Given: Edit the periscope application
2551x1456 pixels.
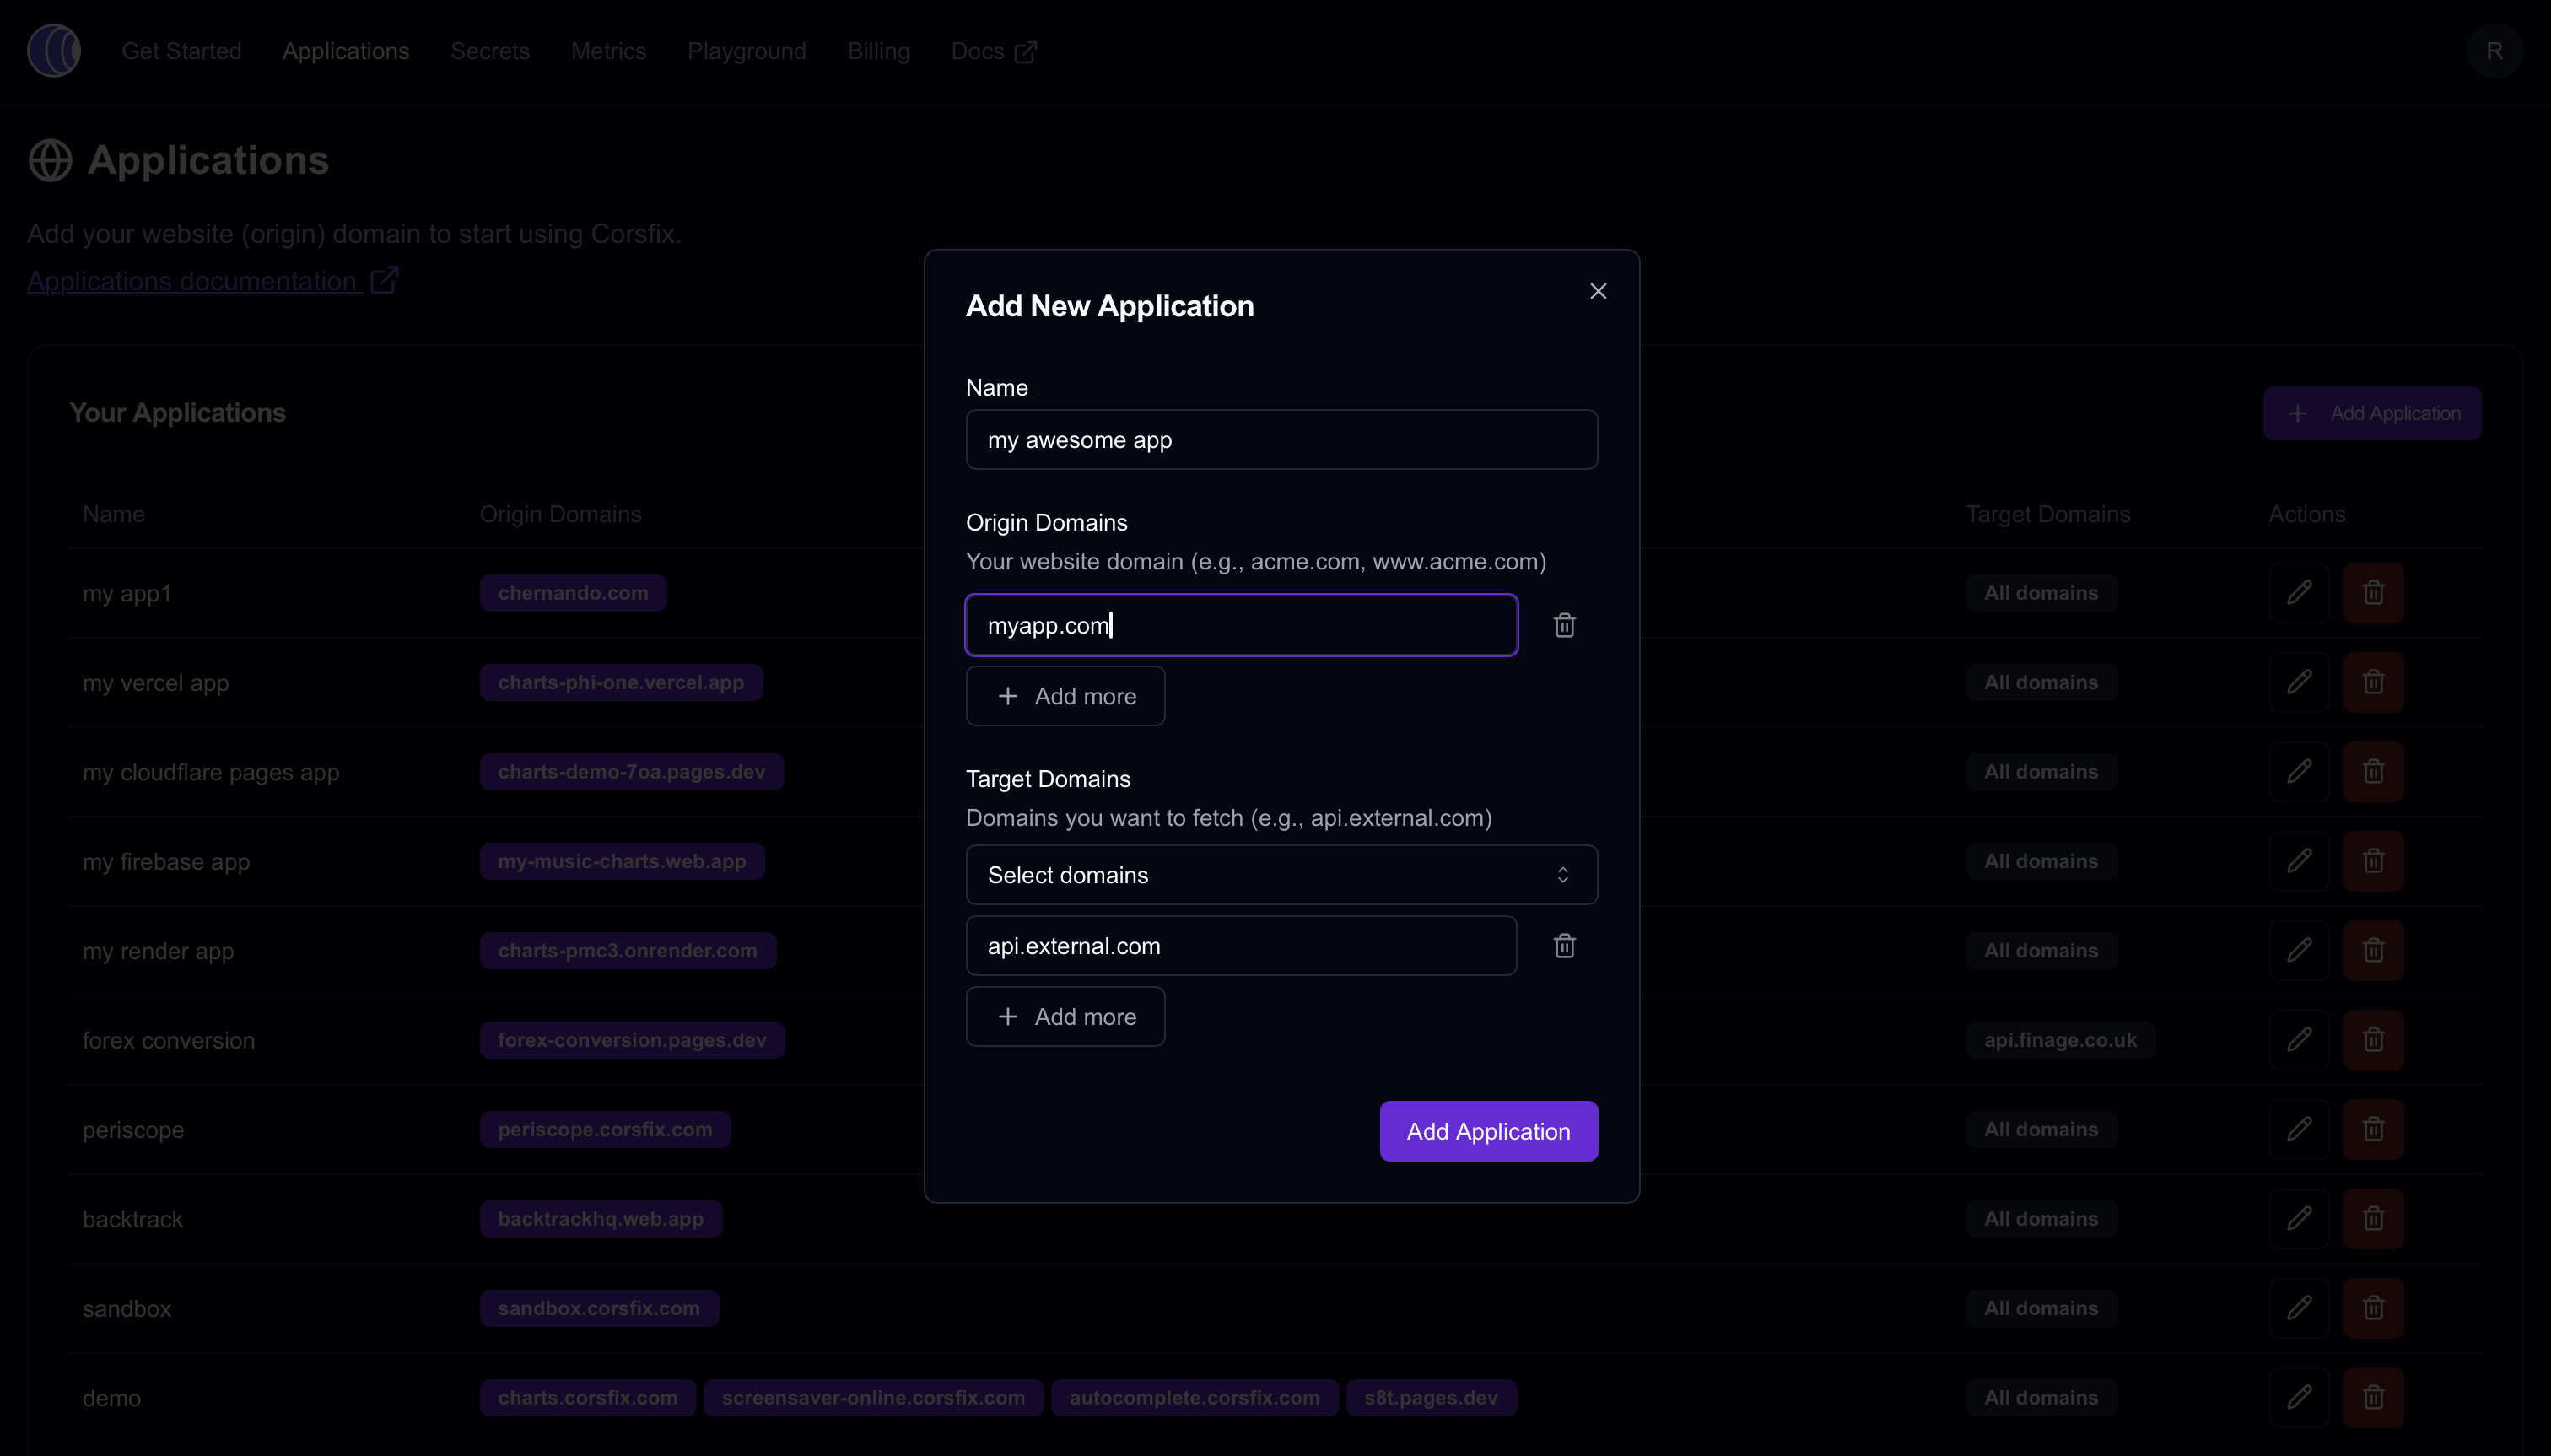Looking at the screenshot, I should 2299,1129.
